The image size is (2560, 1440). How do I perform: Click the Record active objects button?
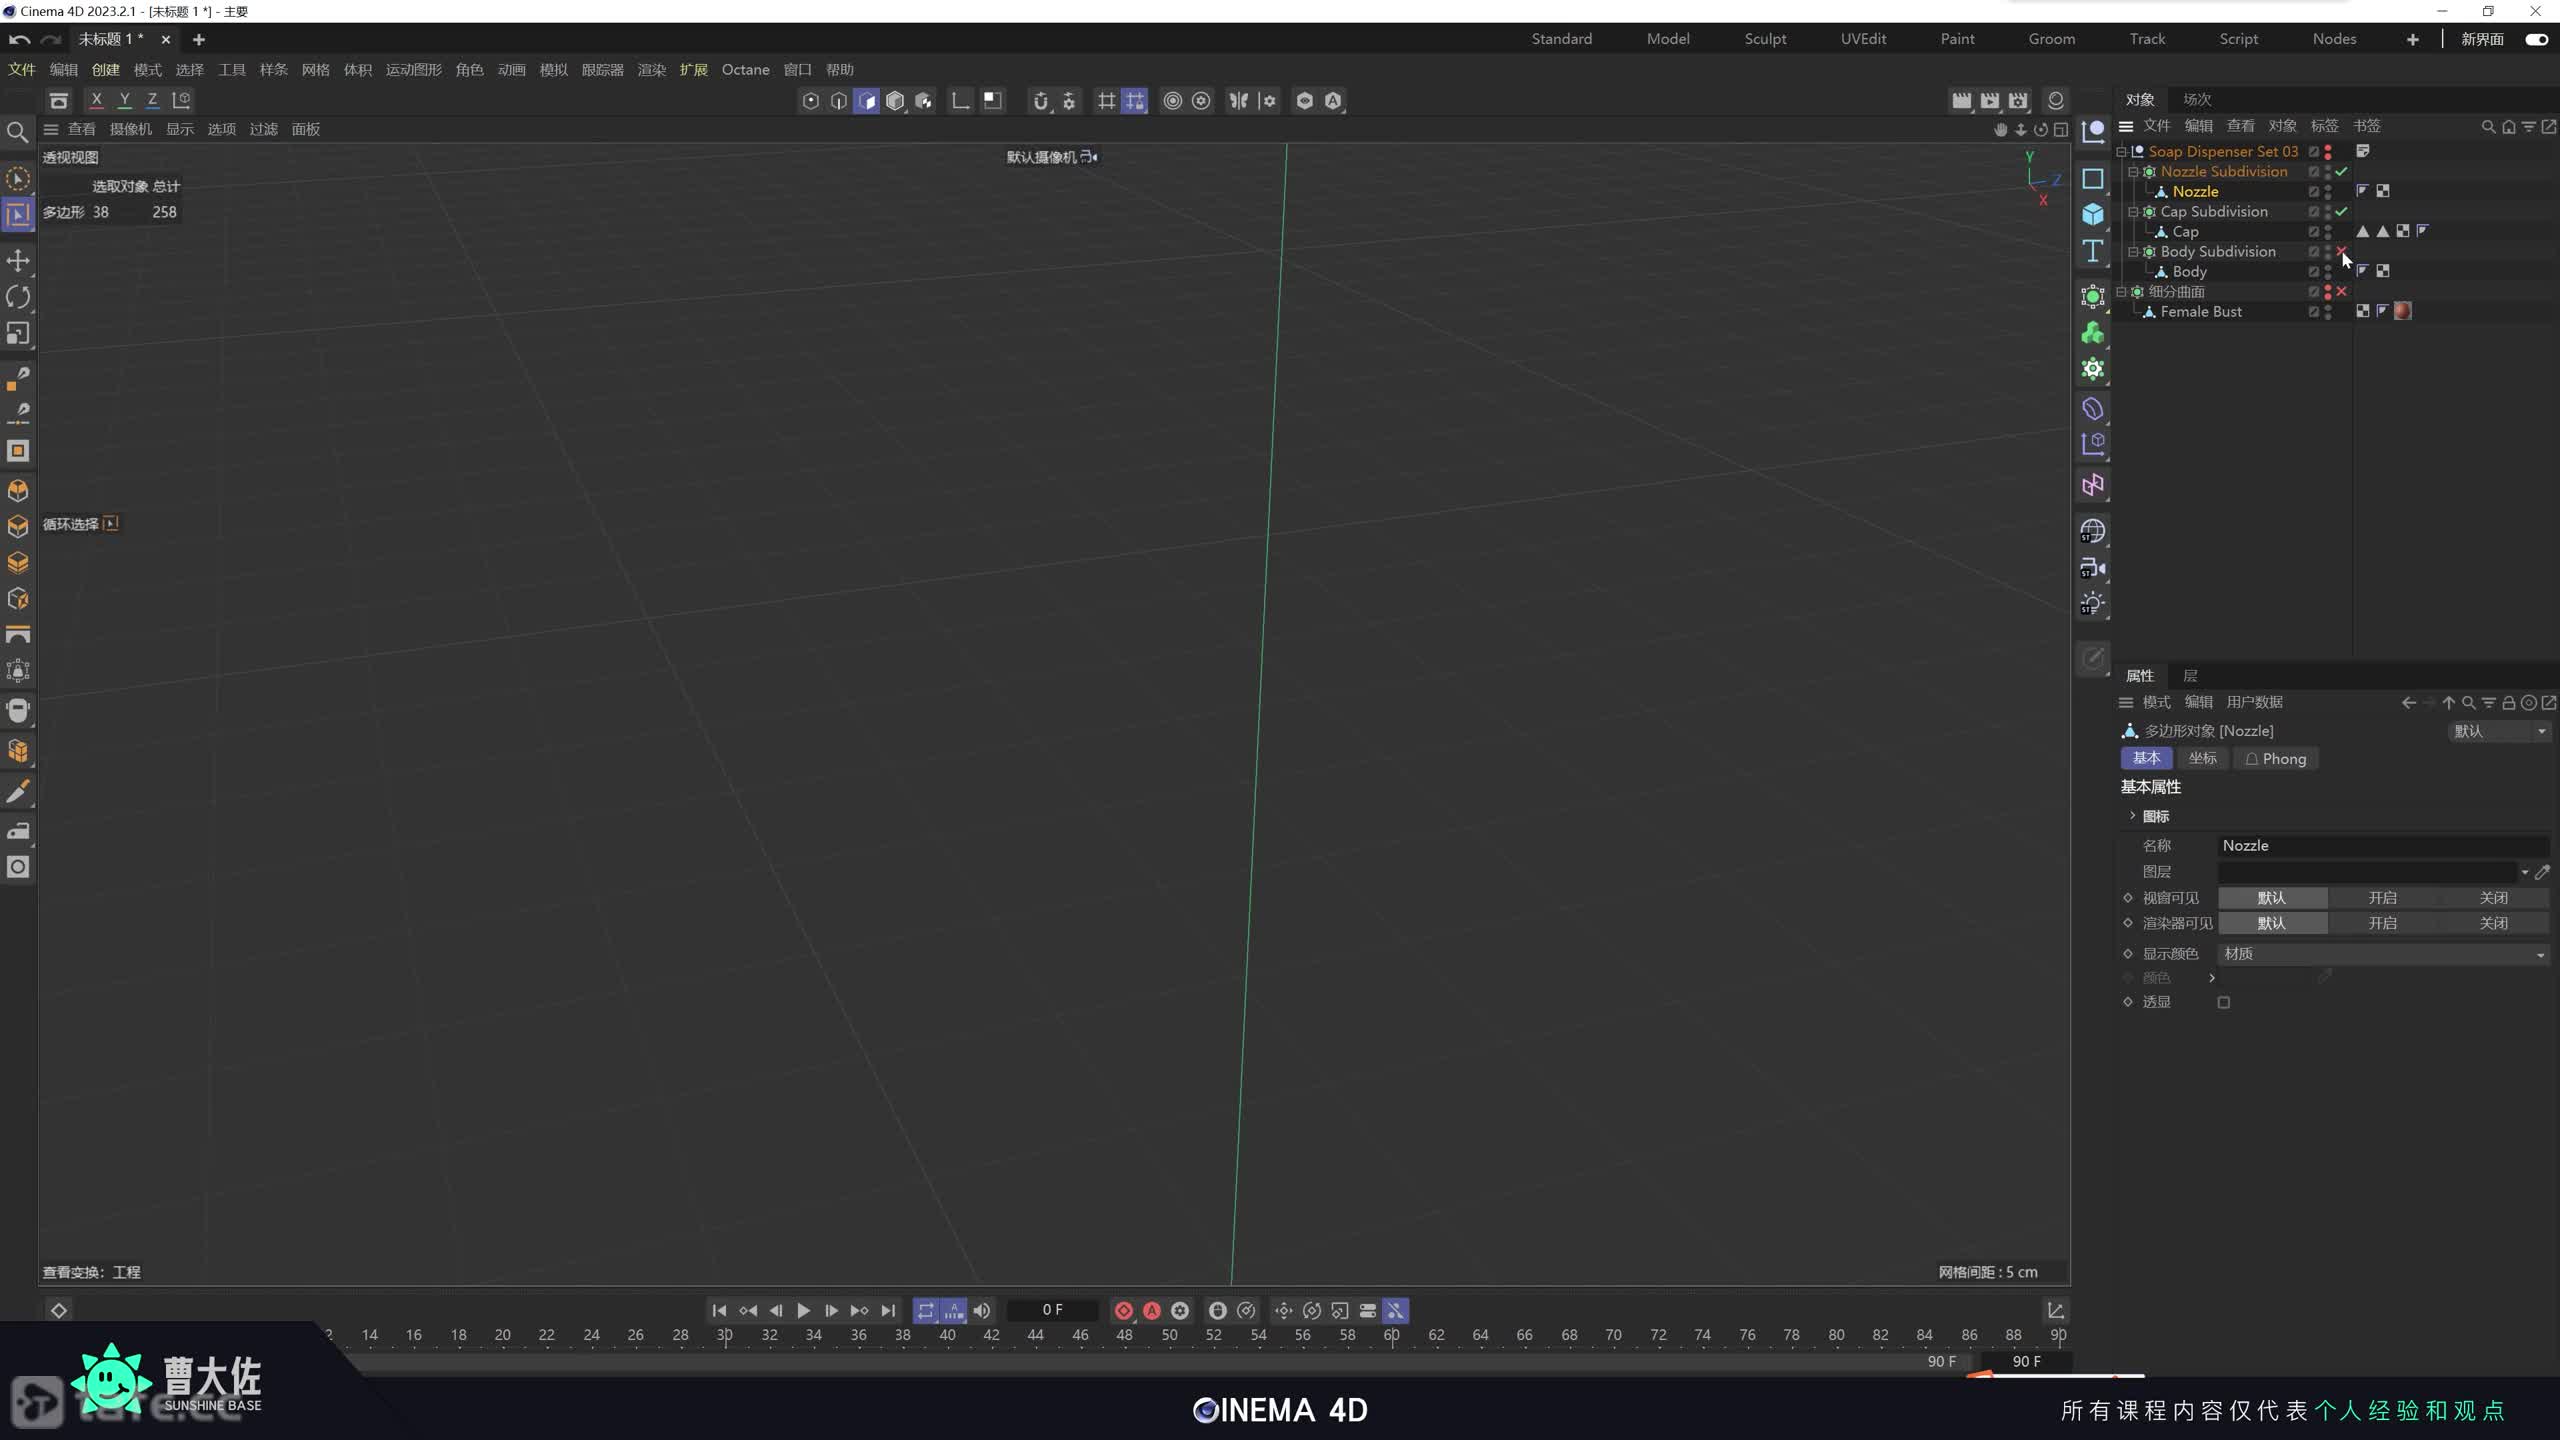click(x=1124, y=1310)
